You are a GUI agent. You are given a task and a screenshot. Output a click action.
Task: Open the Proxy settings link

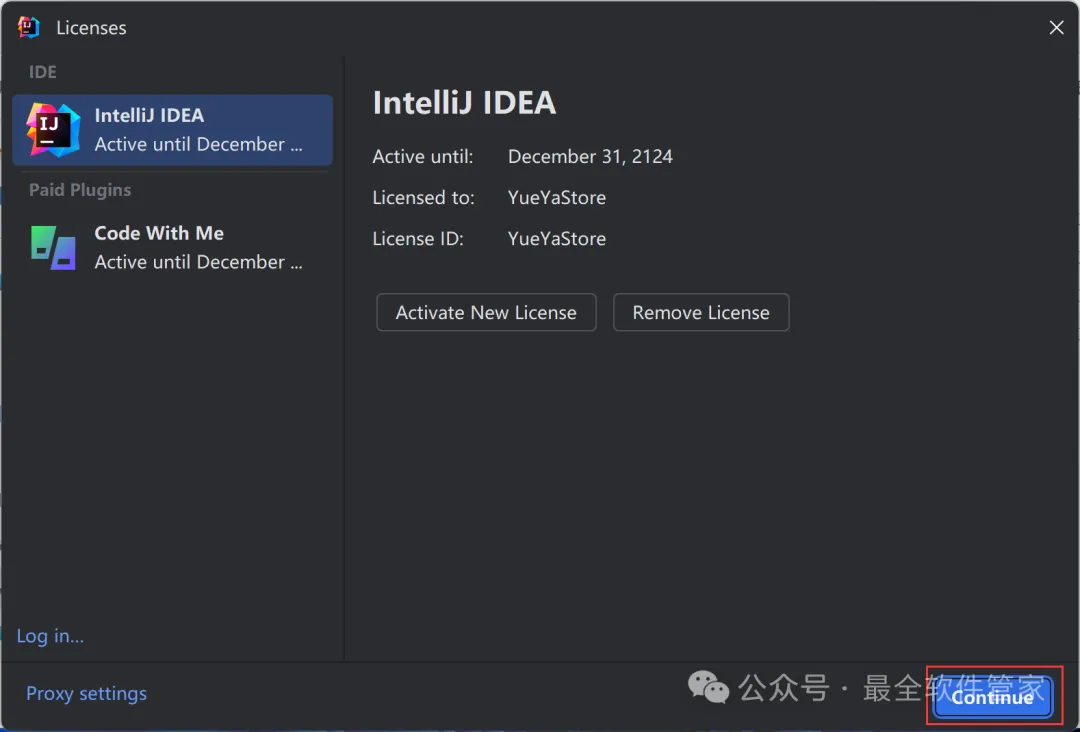point(86,694)
